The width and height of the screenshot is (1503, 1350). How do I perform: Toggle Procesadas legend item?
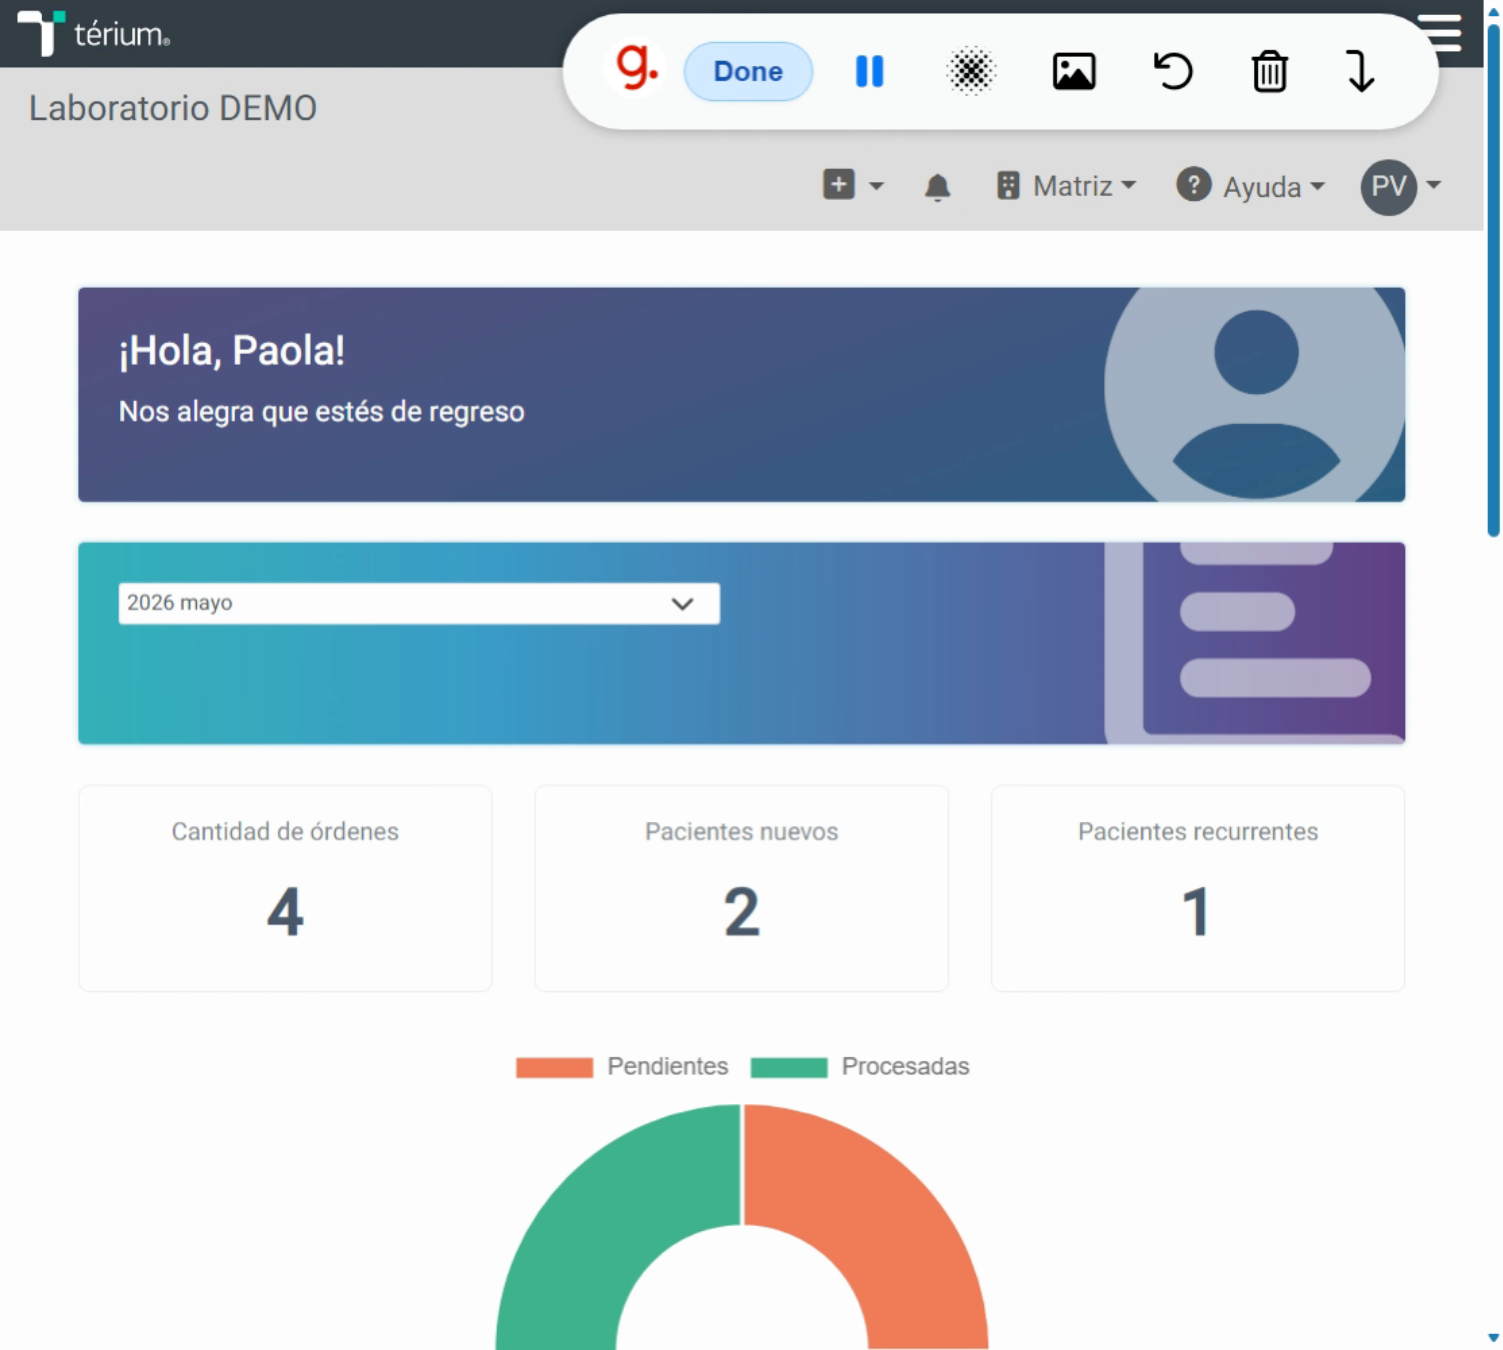[860, 1067]
